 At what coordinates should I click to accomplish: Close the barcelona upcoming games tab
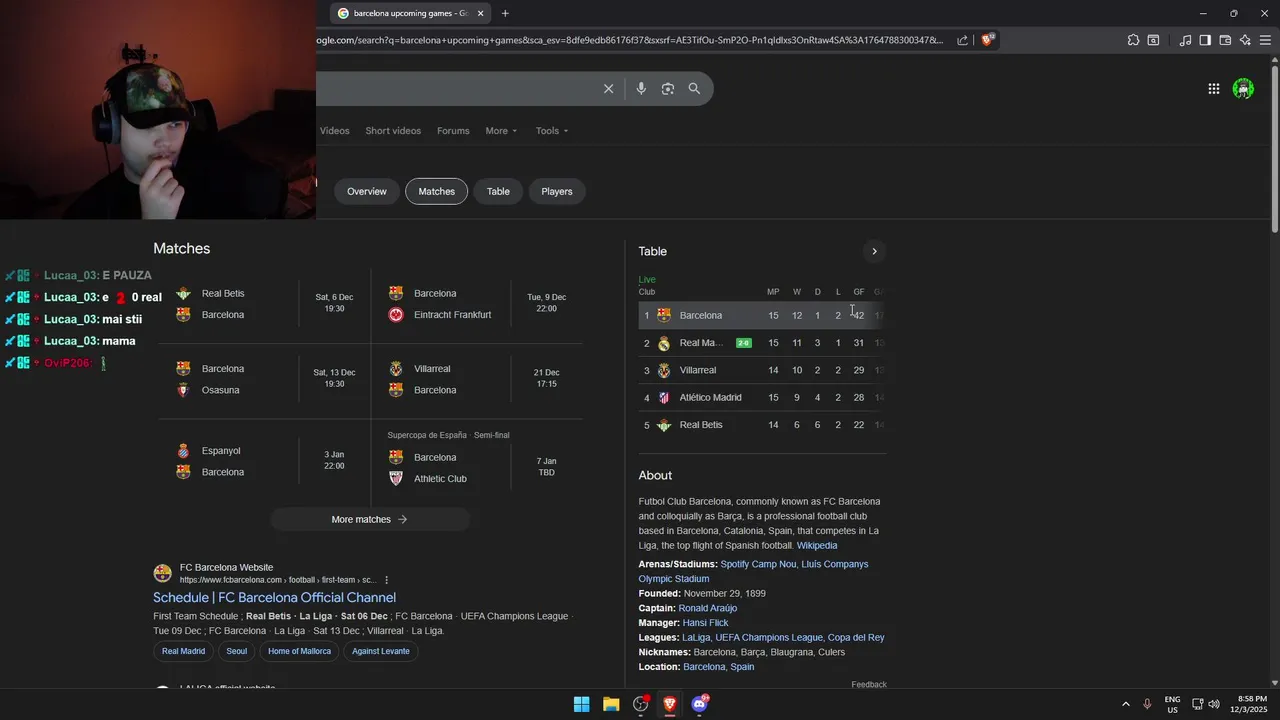[x=481, y=13]
